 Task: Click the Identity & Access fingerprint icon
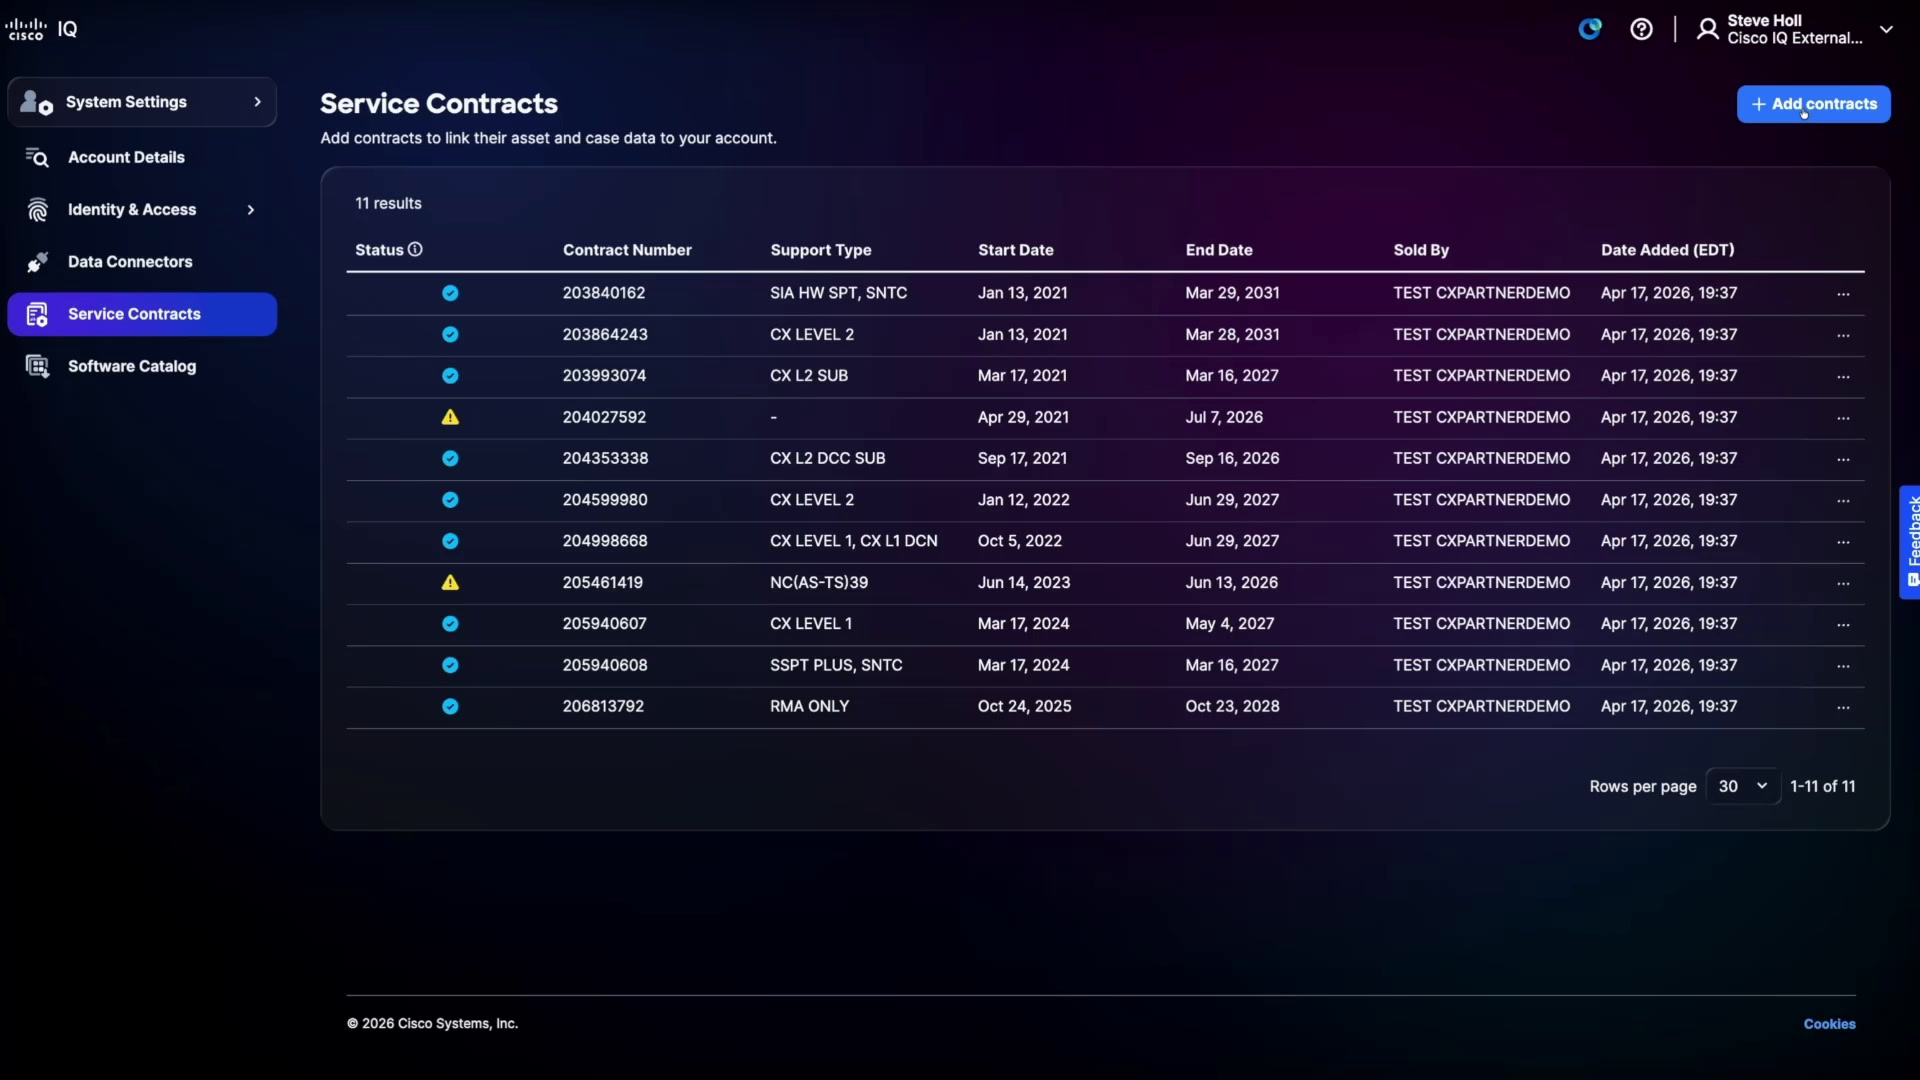[x=37, y=210]
